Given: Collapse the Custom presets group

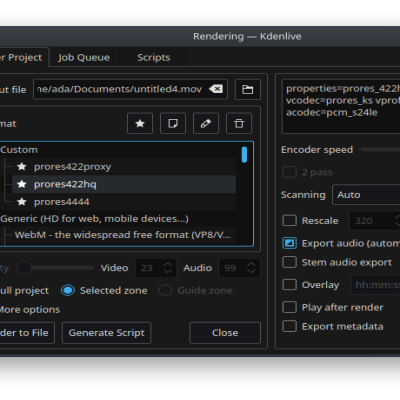Looking at the screenshot, I should (x=19, y=150).
